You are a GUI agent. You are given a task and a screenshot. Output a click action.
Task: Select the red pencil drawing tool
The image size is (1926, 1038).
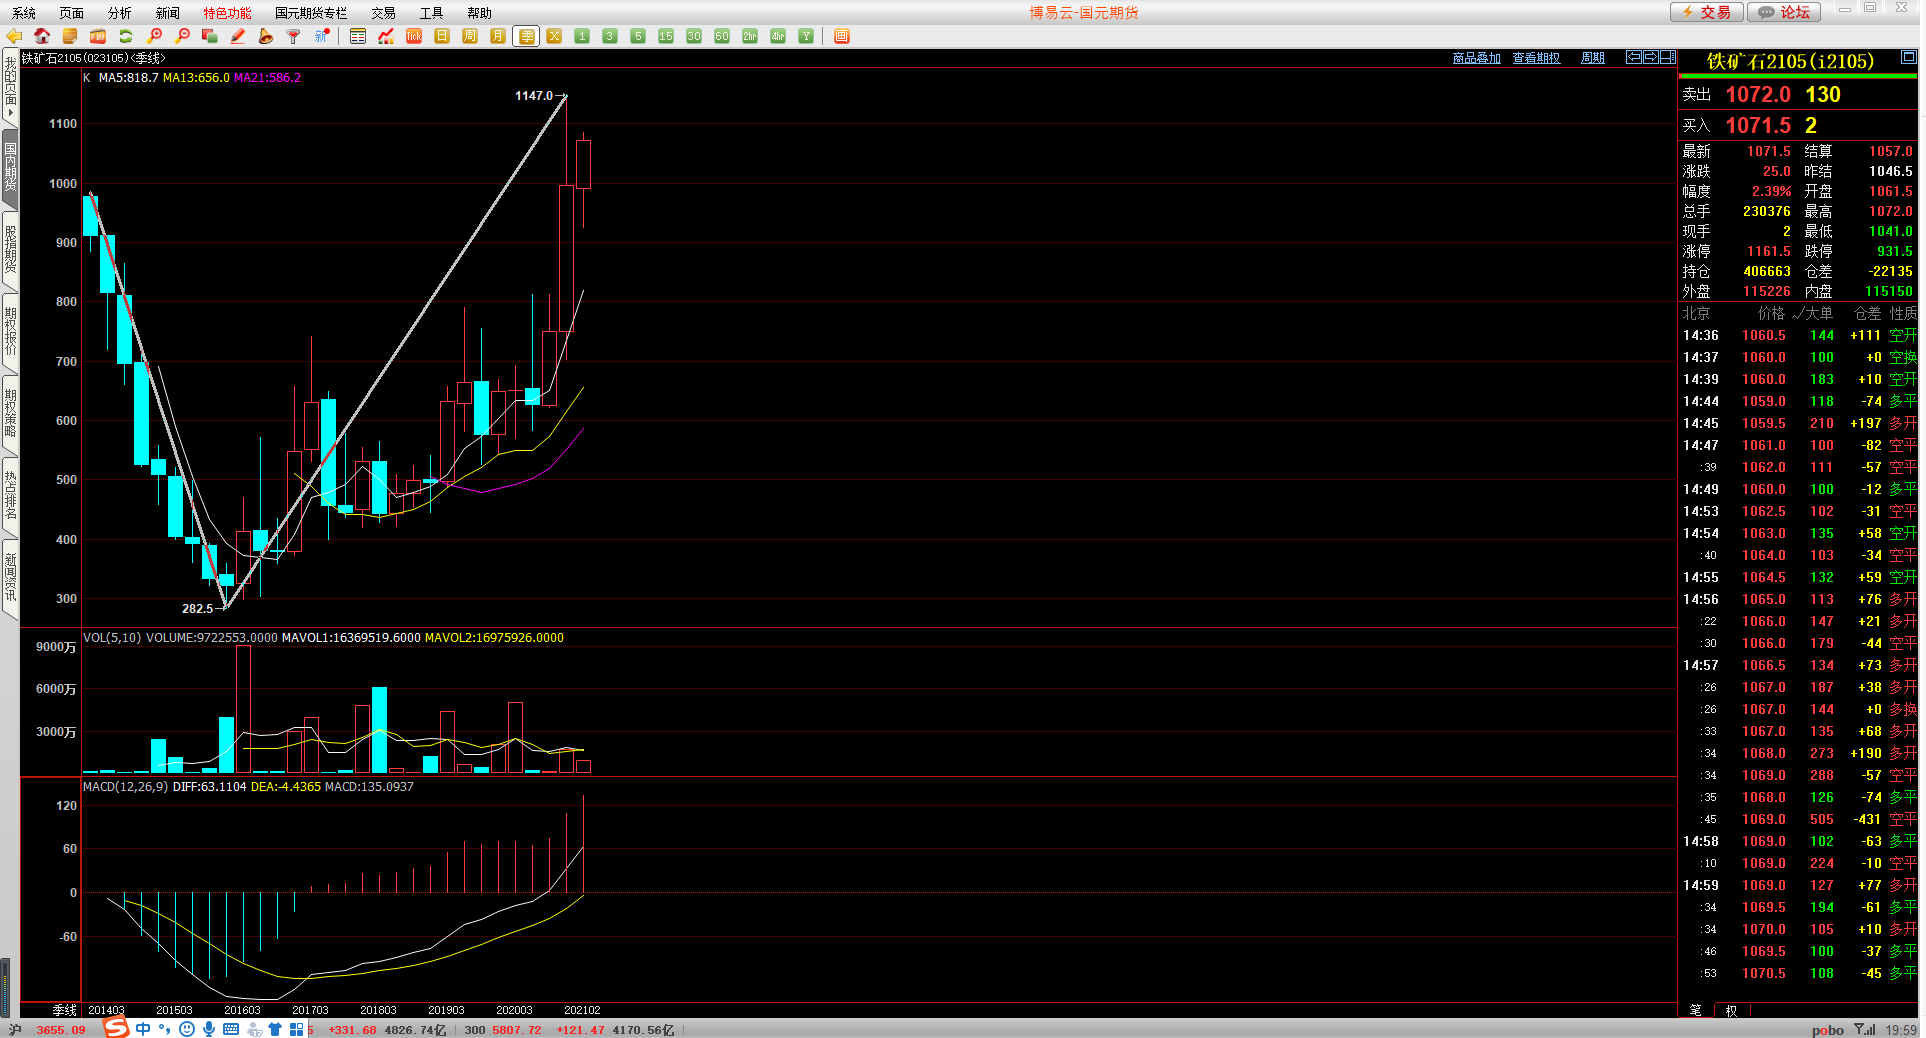238,36
